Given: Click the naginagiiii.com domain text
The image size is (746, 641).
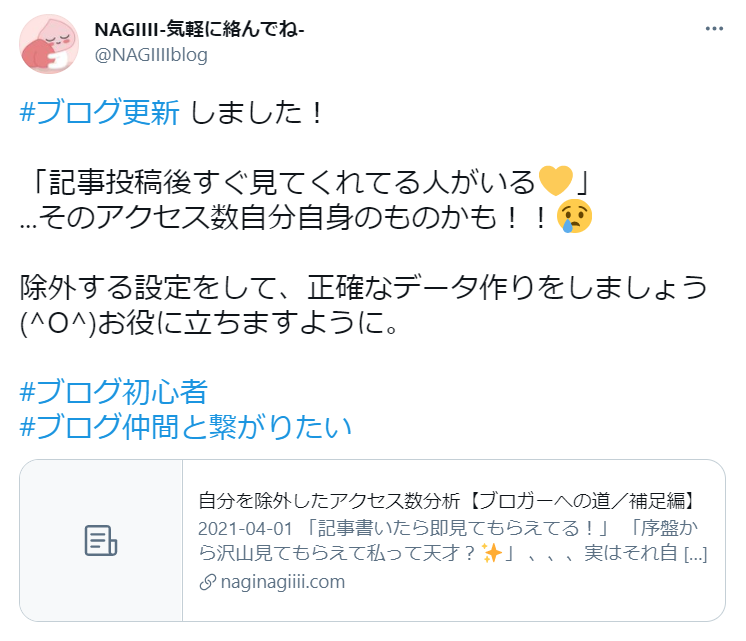Looking at the screenshot, I should click(x=283, y=582).
